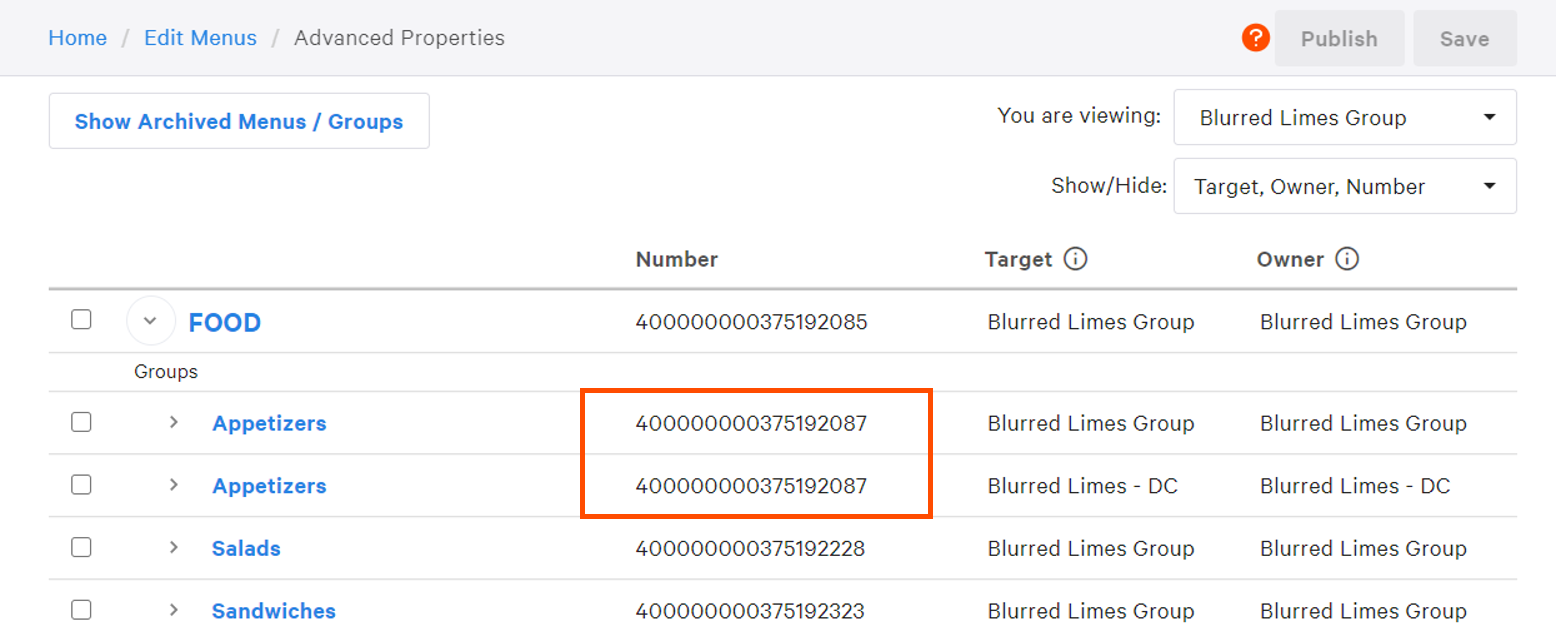This screenshot has height=641, width=1556.
Task: Open the FOOD menu link
Action: click(x=224, y=322)
